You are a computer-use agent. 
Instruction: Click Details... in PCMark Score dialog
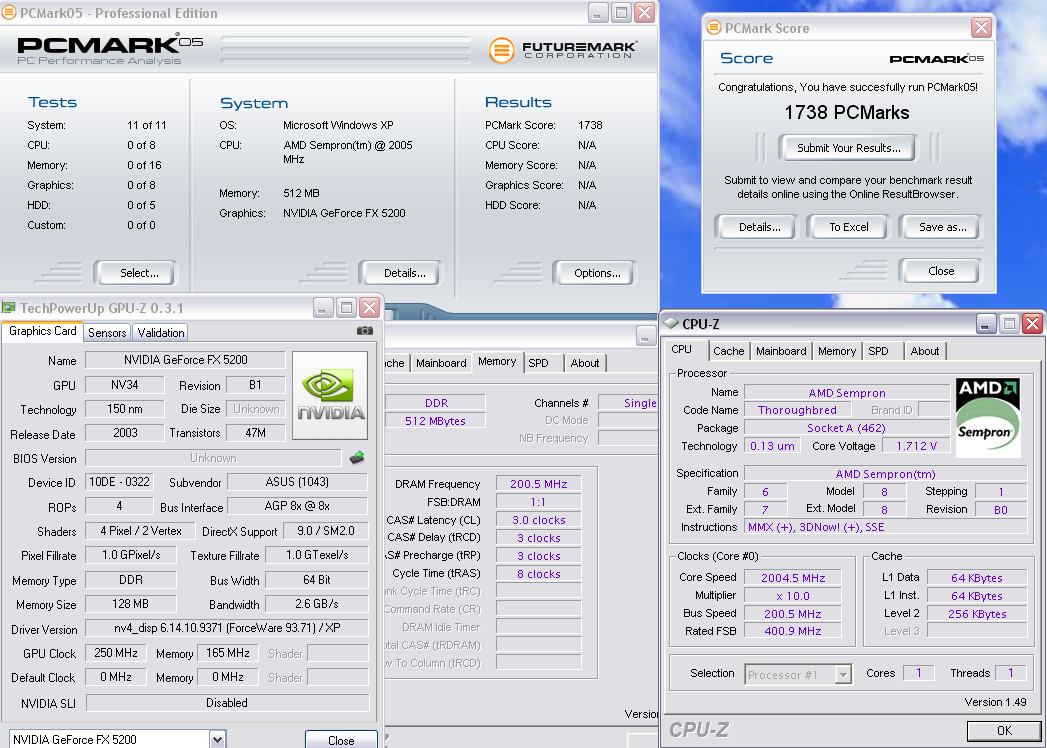(759, 227)
